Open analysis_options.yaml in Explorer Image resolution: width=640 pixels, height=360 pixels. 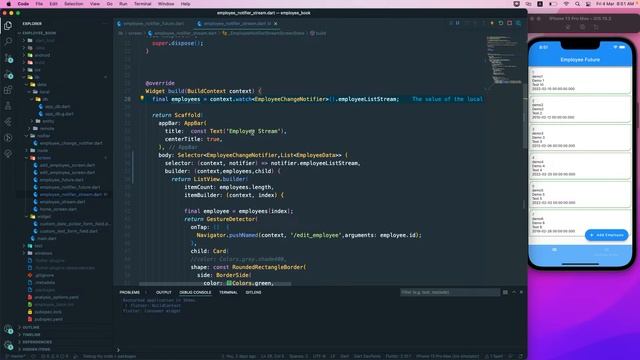pos(56,298)
